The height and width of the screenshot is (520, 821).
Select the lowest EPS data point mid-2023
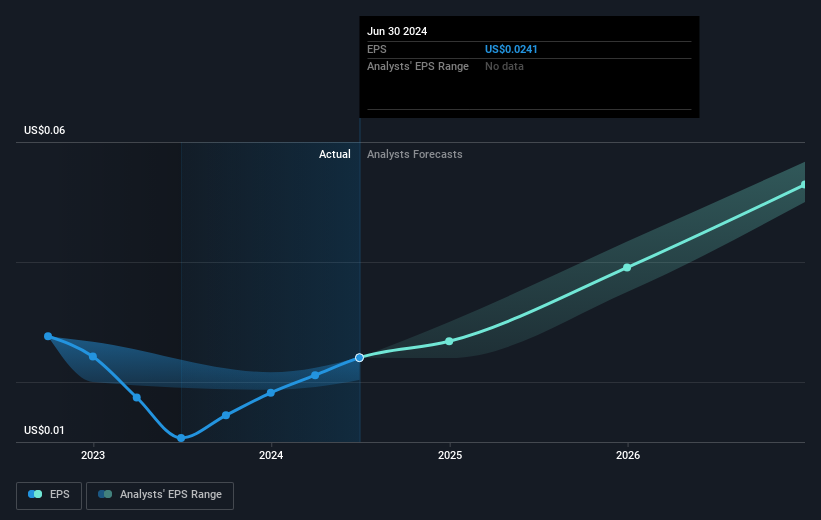(x=181, y=438)
